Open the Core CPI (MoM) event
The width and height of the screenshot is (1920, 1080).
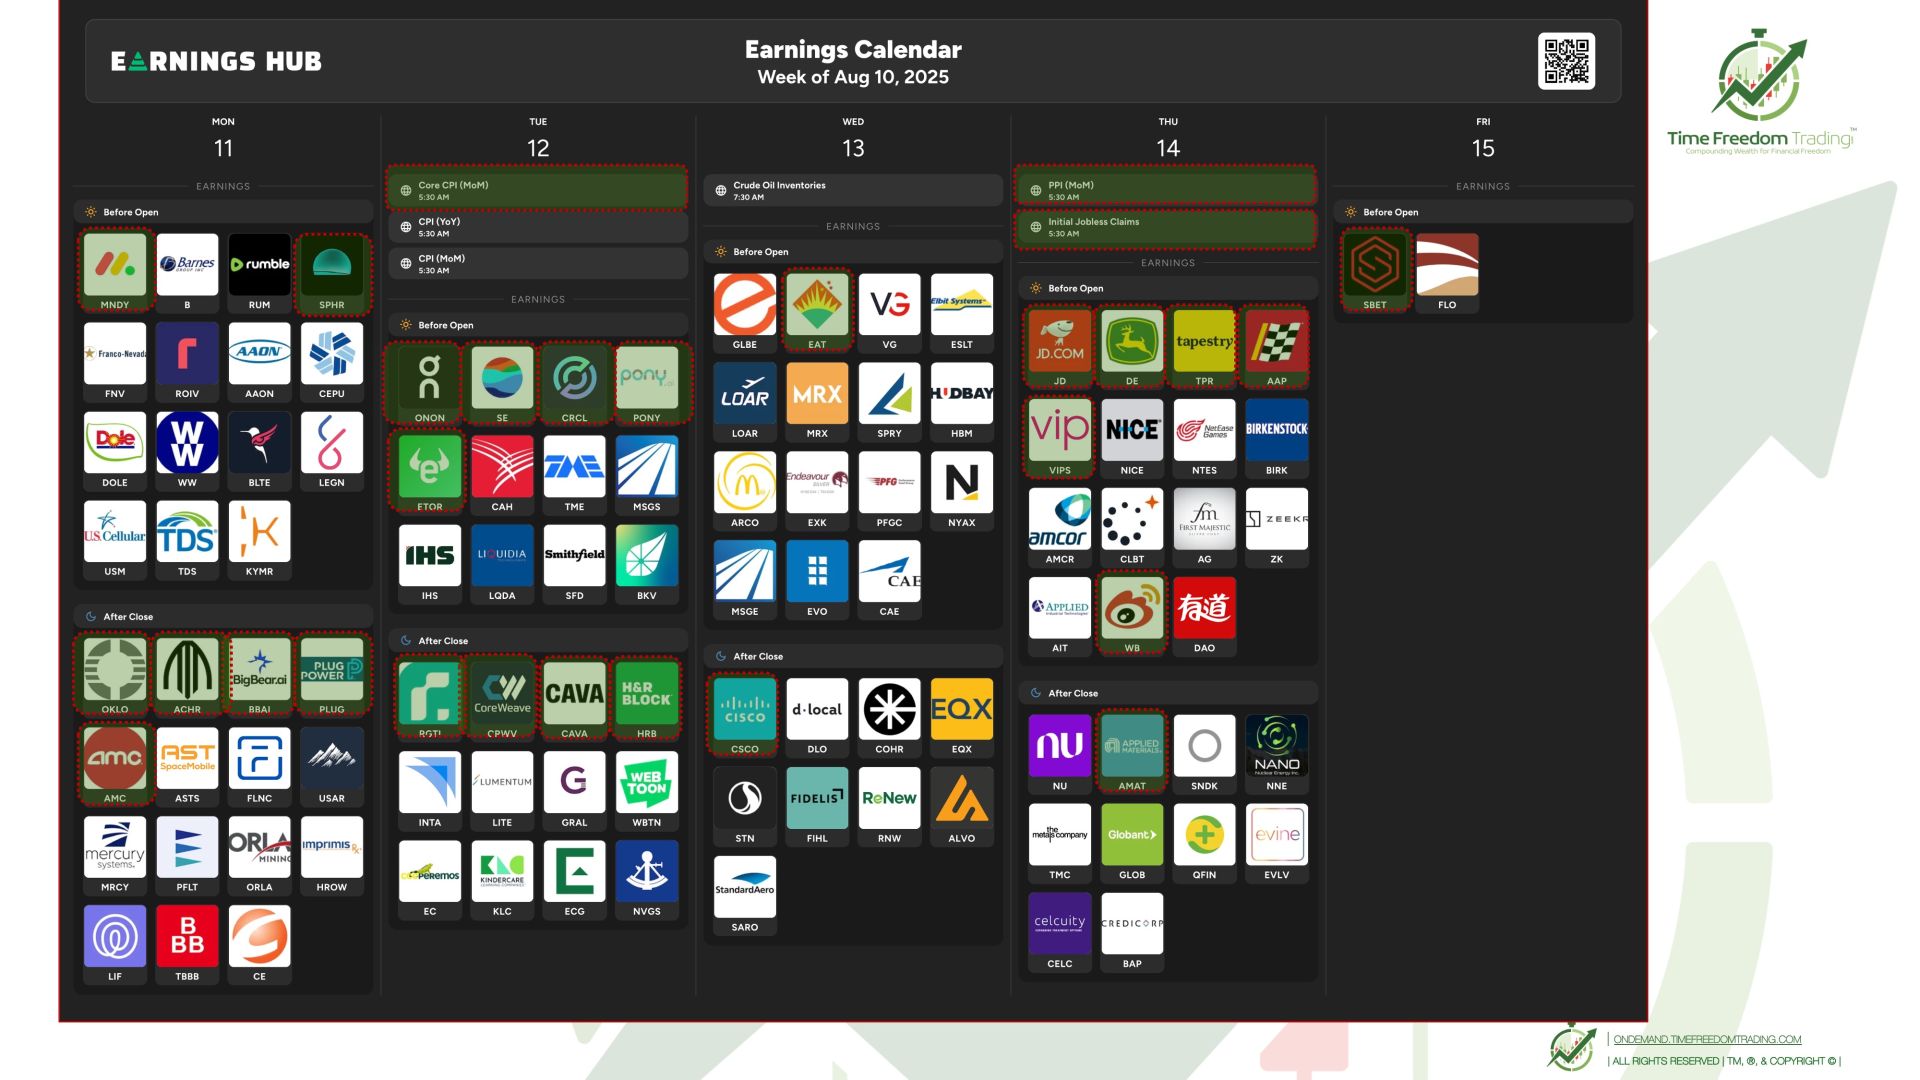pyautogui.click(x=538, y=190)
